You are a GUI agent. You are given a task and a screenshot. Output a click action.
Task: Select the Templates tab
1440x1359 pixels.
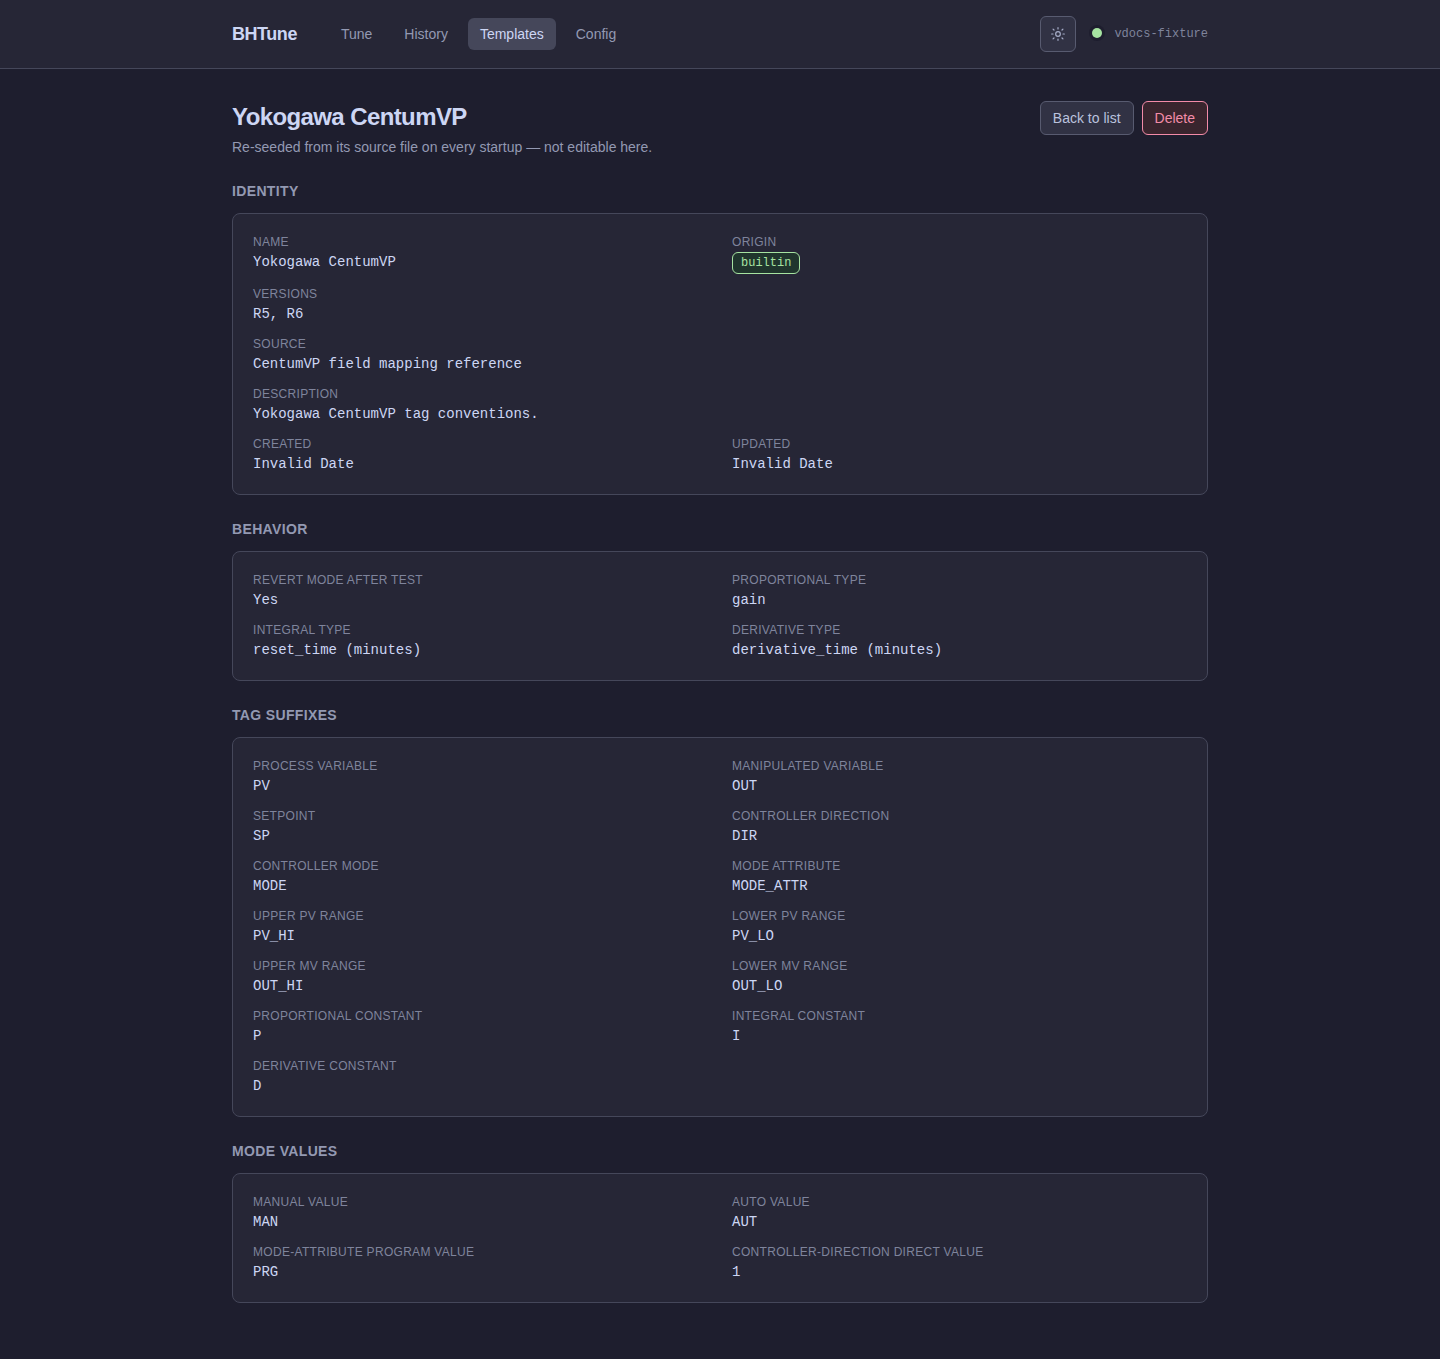coord(512,34)
